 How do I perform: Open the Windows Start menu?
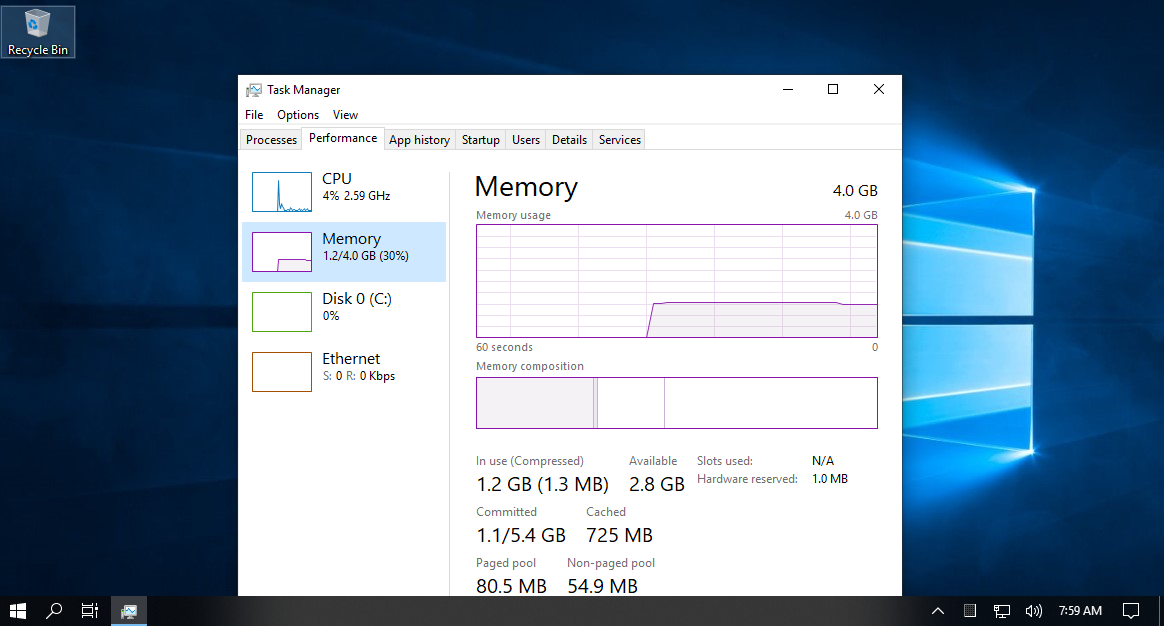18,611
